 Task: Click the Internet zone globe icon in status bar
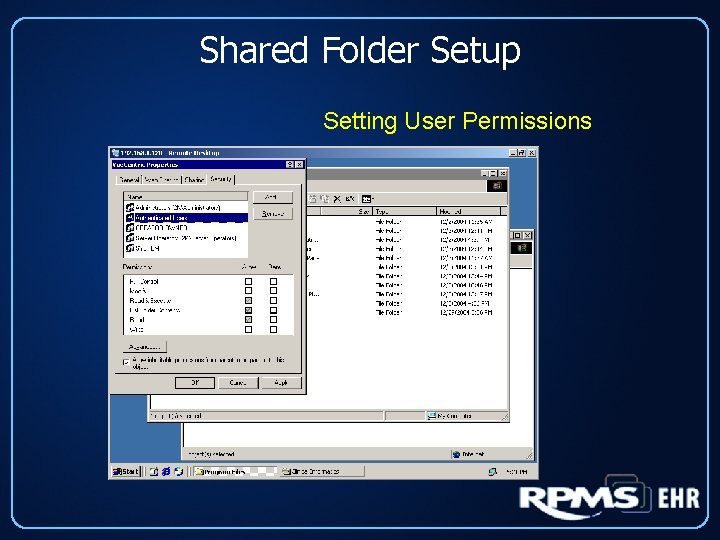click(456, 454)
